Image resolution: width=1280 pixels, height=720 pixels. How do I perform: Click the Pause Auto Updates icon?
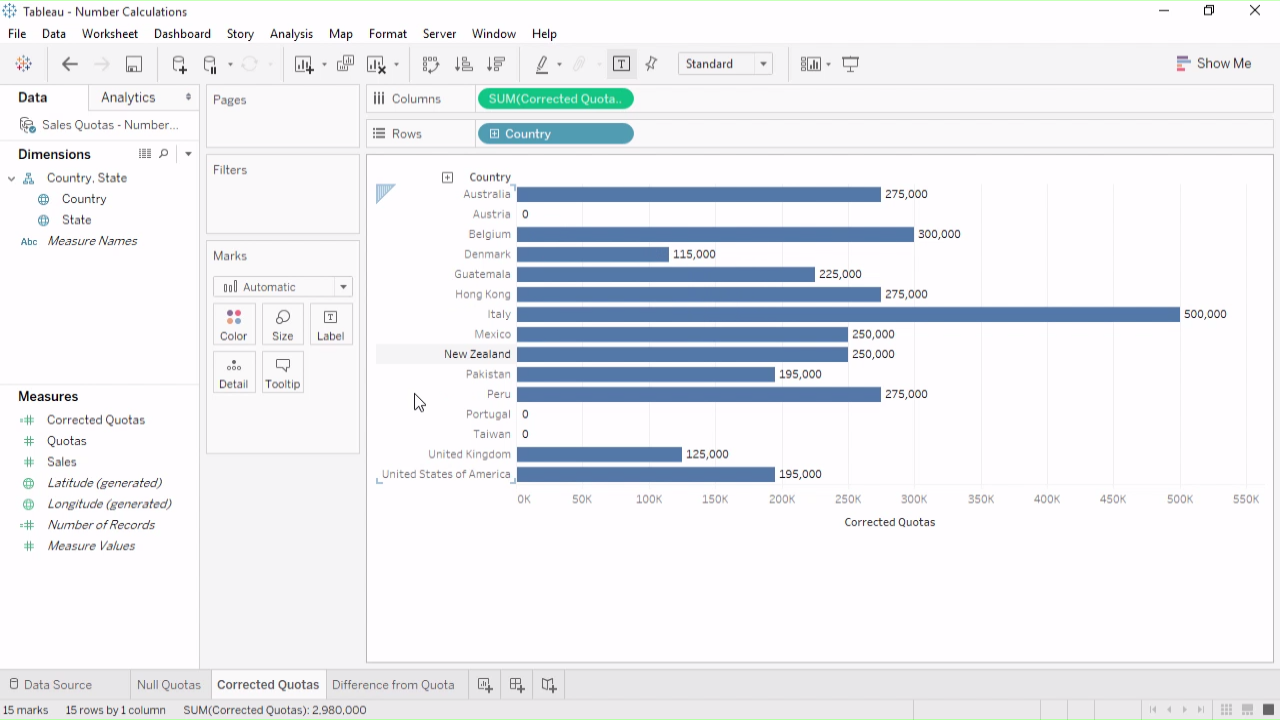(210, 64)
